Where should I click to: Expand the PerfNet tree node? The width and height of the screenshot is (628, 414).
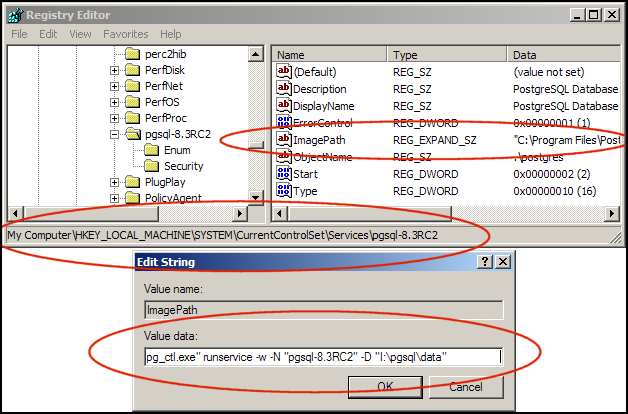point(115,86)
